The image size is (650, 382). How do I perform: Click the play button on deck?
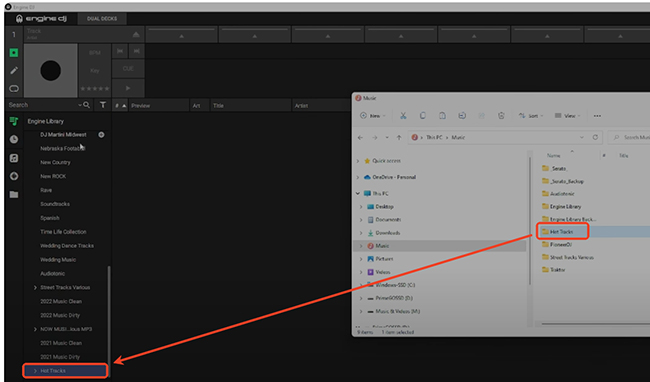(128, 88)
